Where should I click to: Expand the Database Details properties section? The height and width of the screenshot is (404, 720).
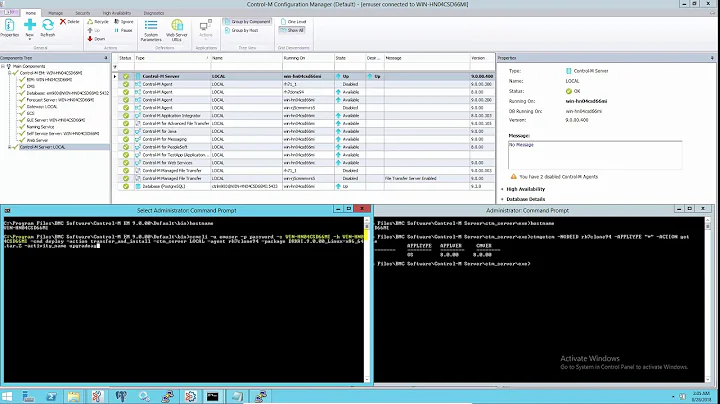click(x=502, y=199)
